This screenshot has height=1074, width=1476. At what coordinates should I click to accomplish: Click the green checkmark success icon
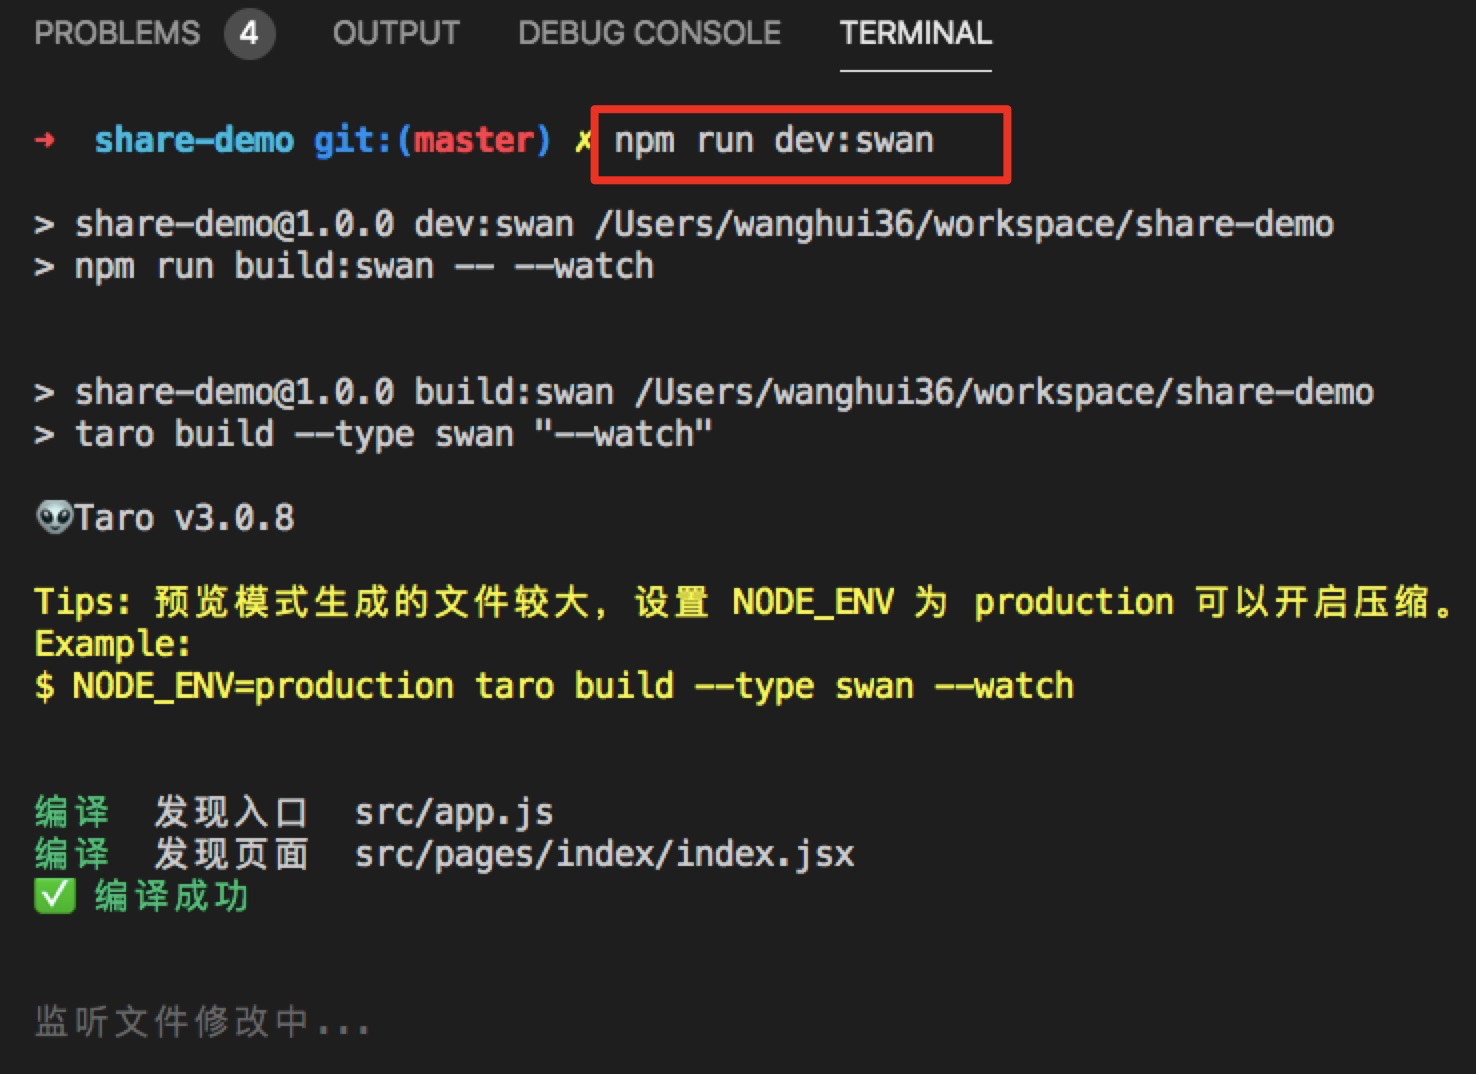[x=54, y=896]
